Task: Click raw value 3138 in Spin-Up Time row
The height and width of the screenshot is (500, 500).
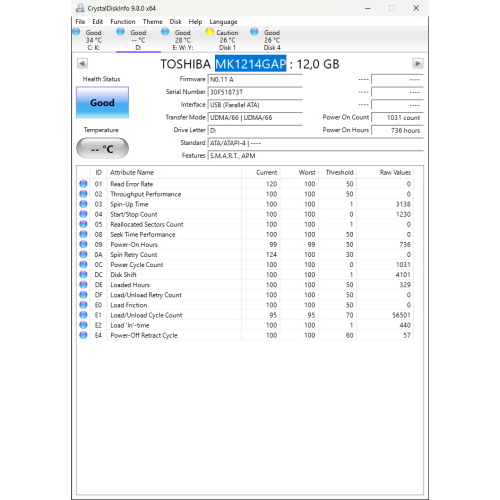Action: point(403,204)
